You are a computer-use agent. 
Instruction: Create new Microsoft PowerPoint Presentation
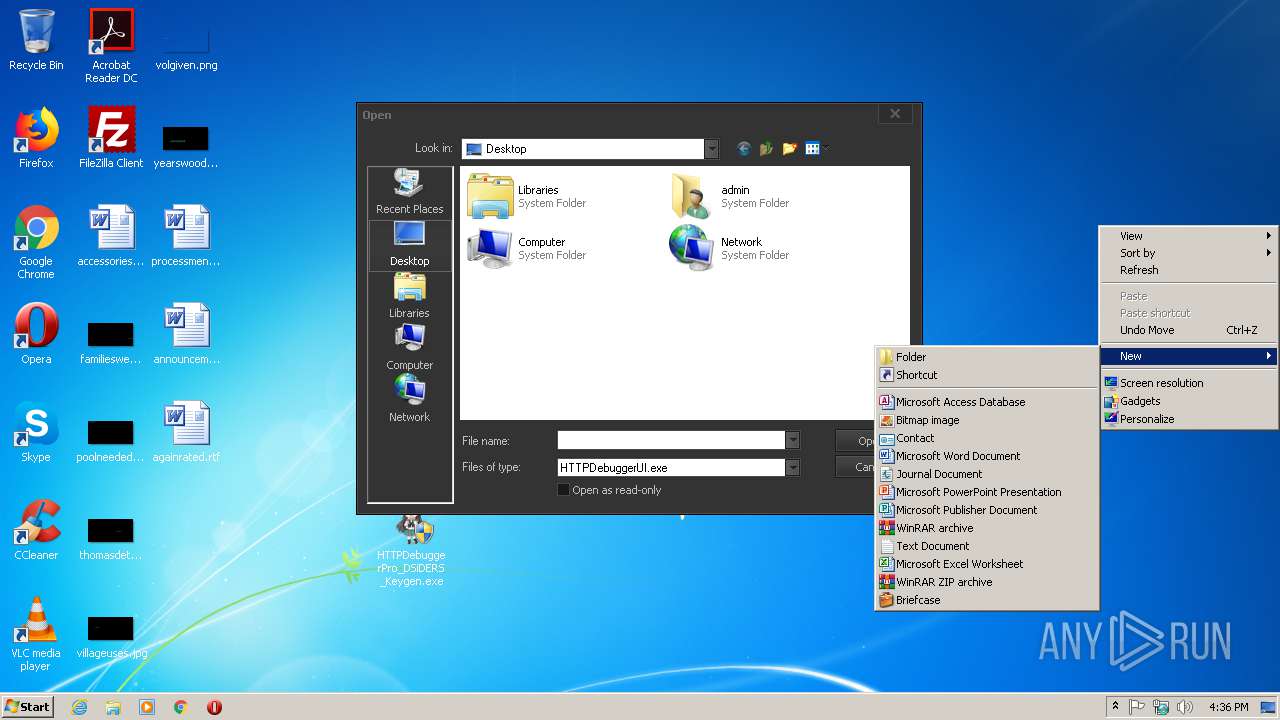pos(986,492)
